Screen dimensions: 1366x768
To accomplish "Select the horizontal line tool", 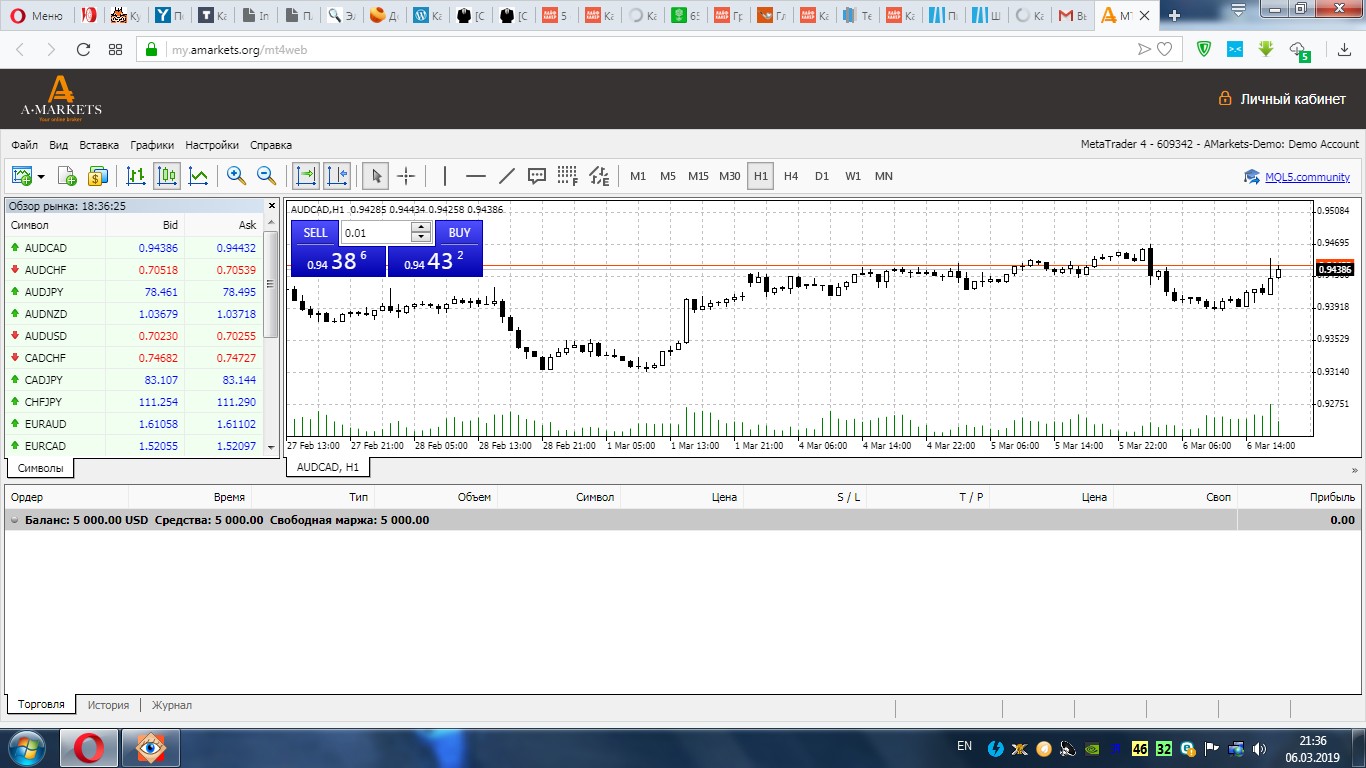I will [476, 176].
